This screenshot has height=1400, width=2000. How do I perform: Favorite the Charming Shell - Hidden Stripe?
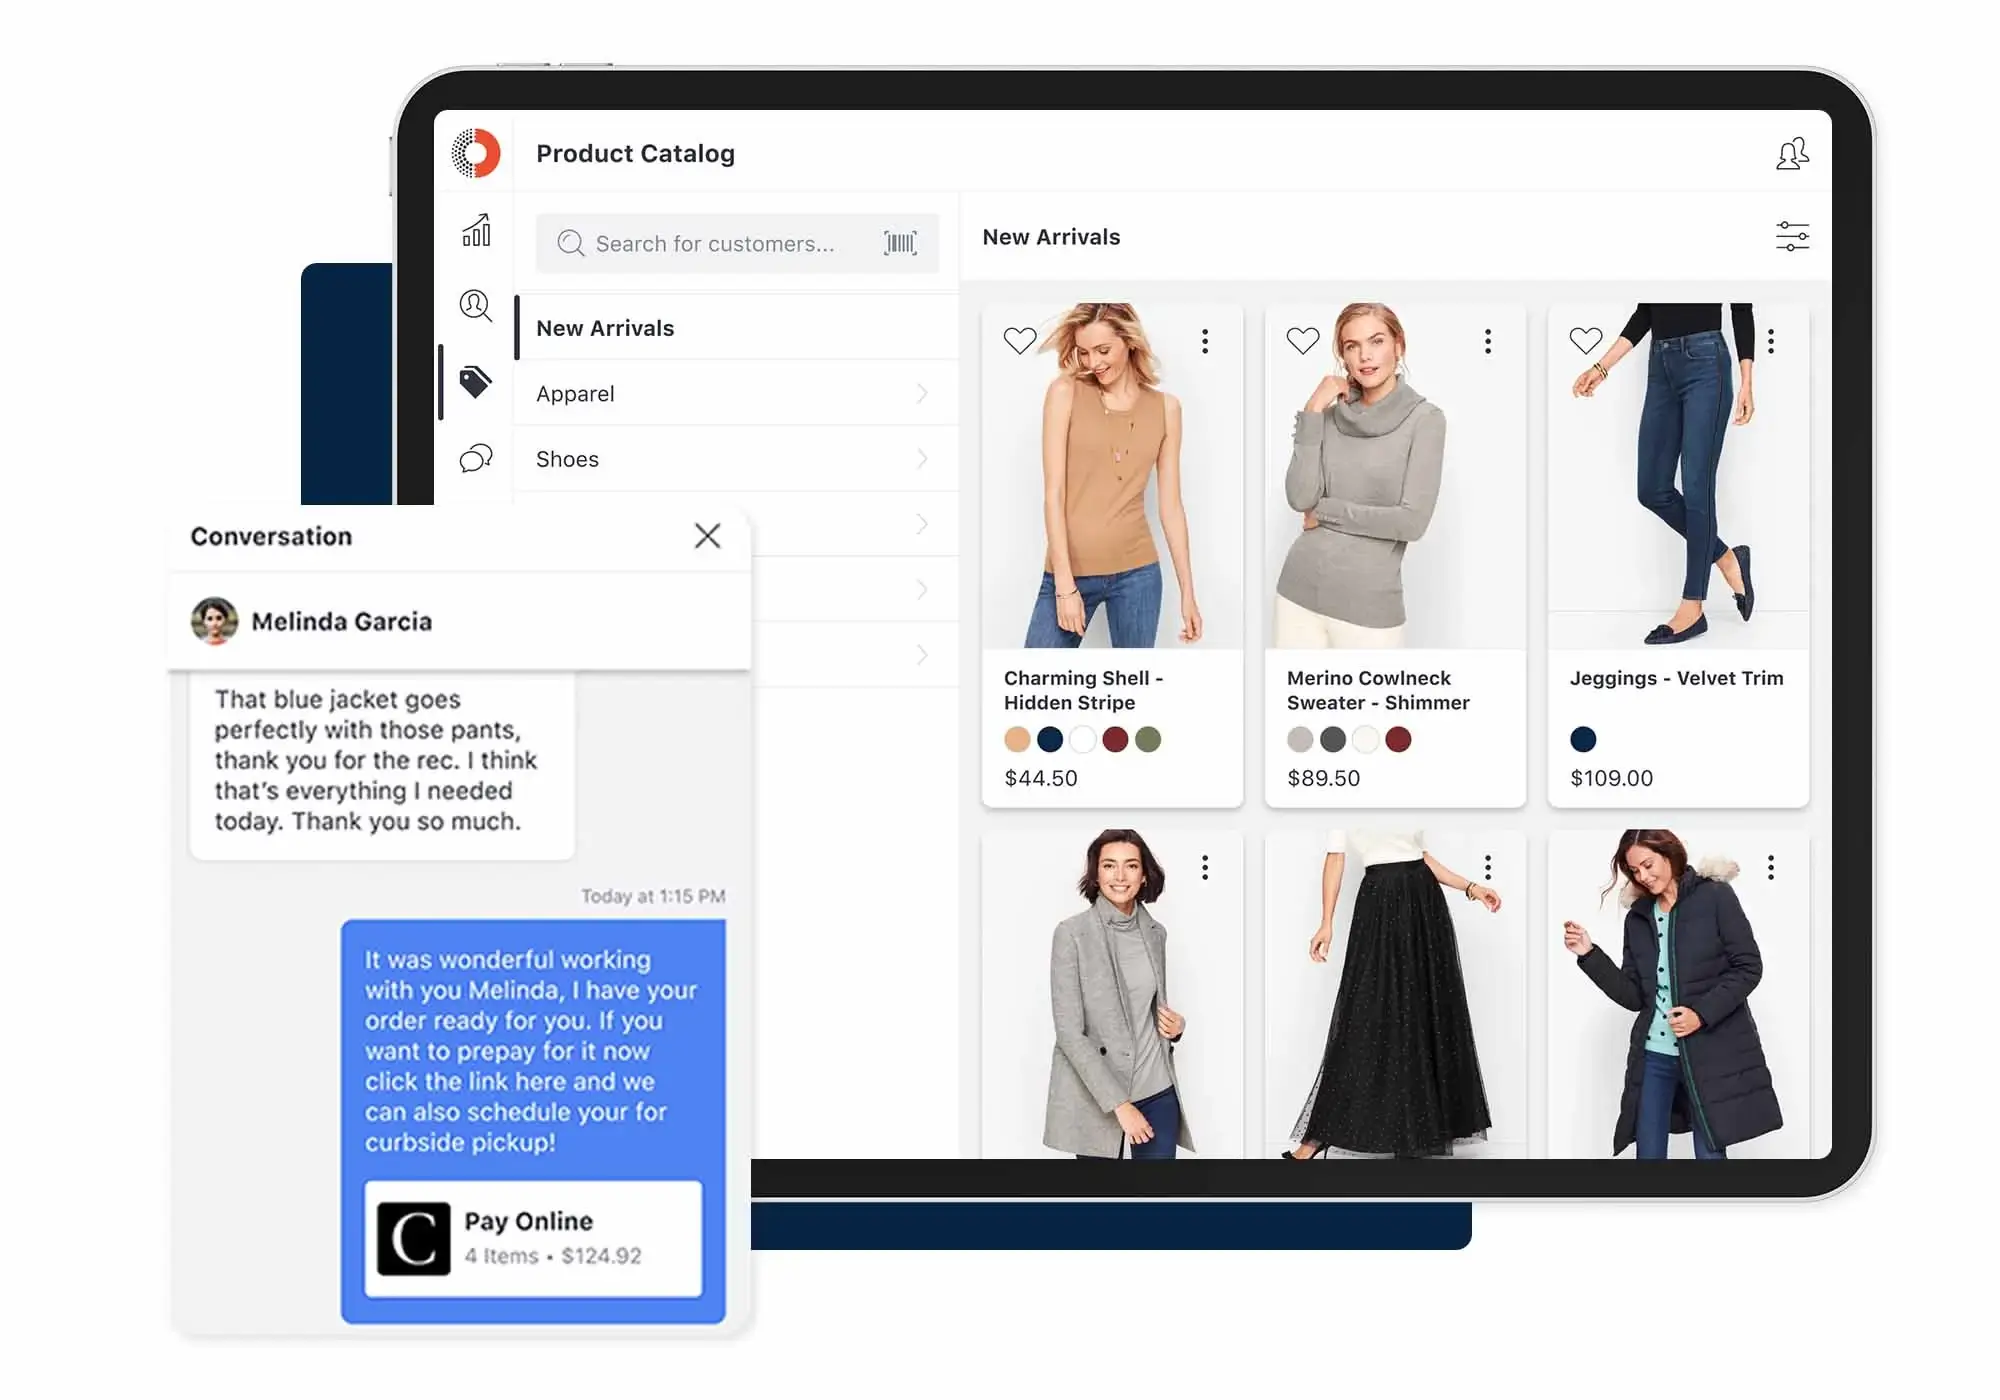pos(1020,341)
